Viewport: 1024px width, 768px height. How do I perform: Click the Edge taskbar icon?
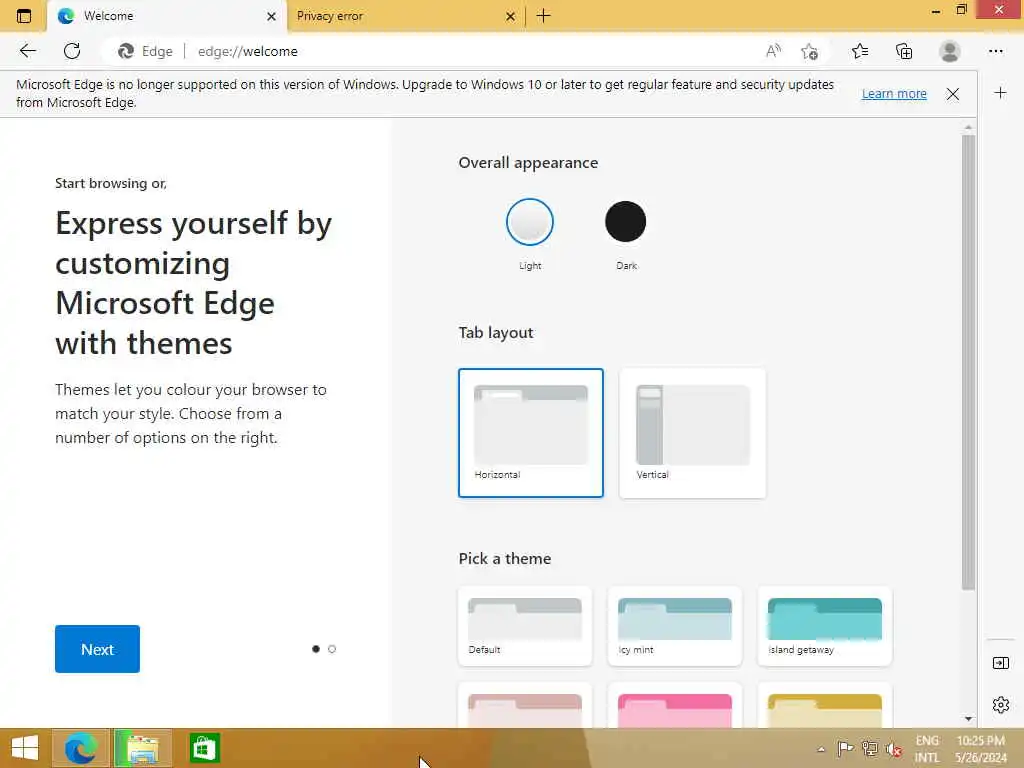point(80,748)
